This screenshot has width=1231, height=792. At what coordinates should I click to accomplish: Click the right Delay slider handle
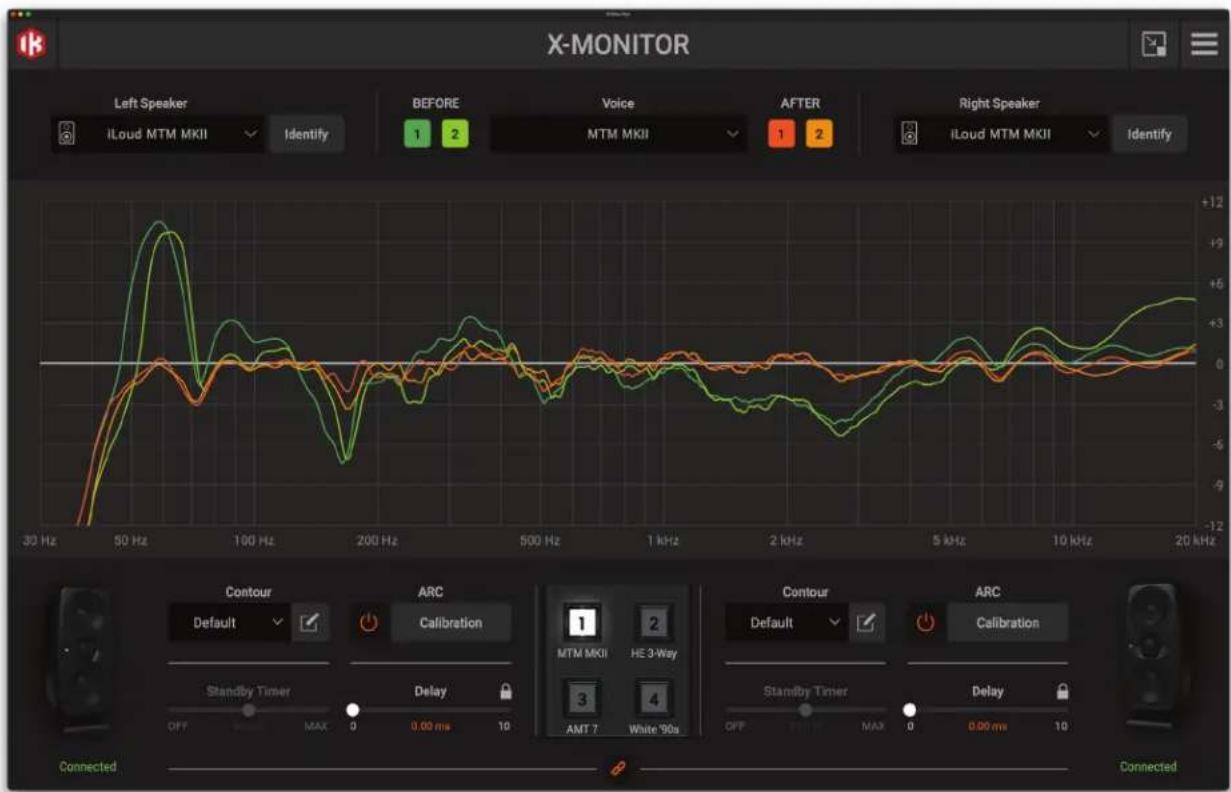[x=910, y=710]
